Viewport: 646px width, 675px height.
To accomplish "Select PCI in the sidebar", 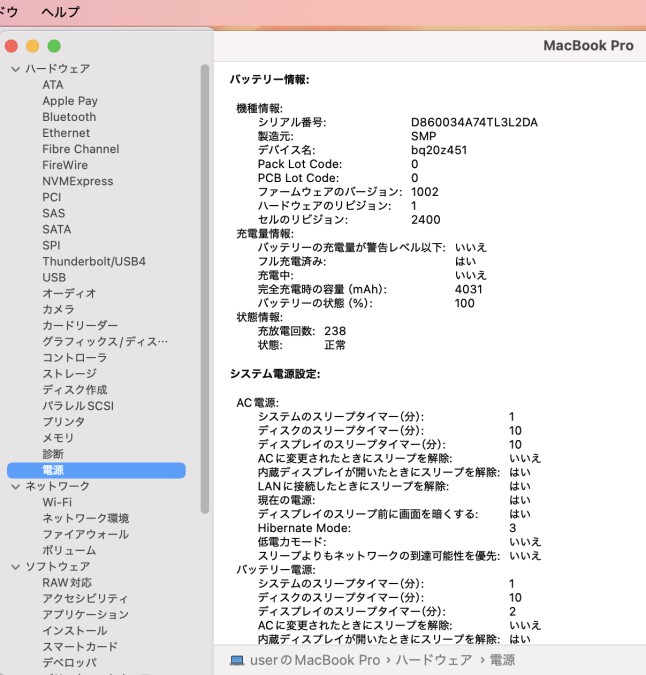I will coord(52,197).
